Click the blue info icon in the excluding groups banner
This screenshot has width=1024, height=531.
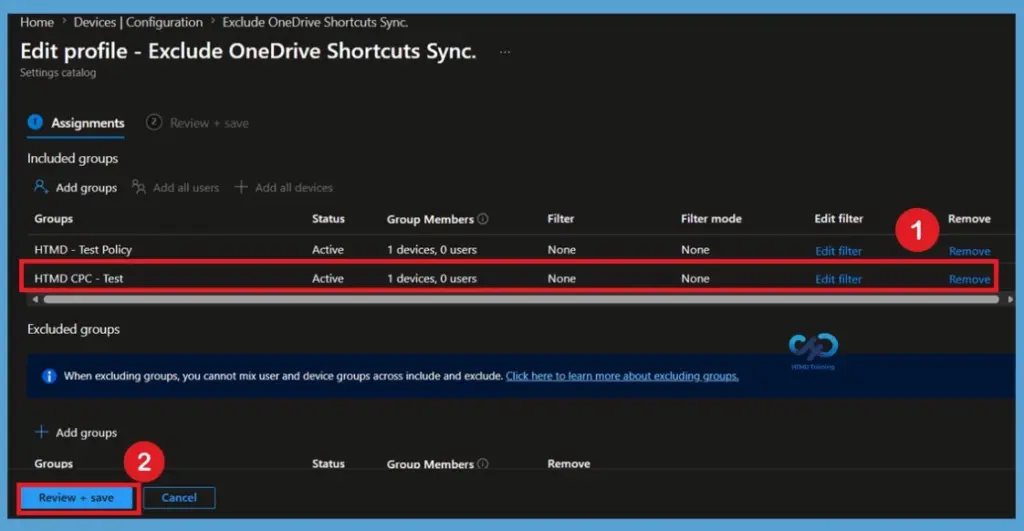49,376
